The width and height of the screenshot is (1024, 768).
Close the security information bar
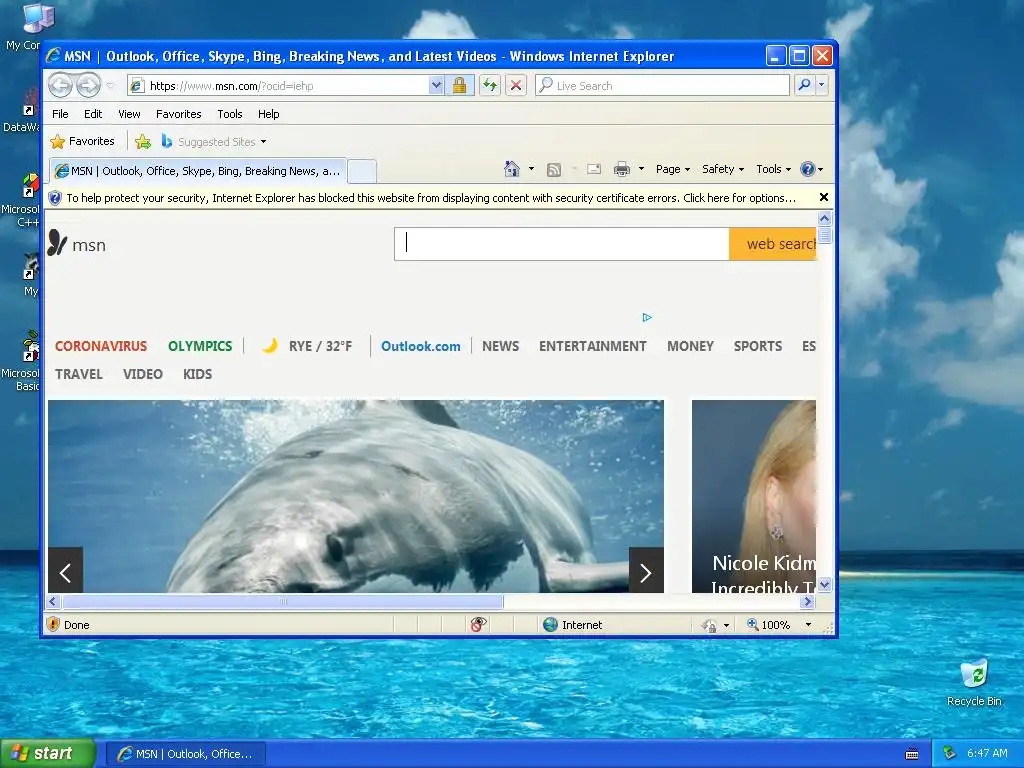pyautogui.click(x=824, y=197)
